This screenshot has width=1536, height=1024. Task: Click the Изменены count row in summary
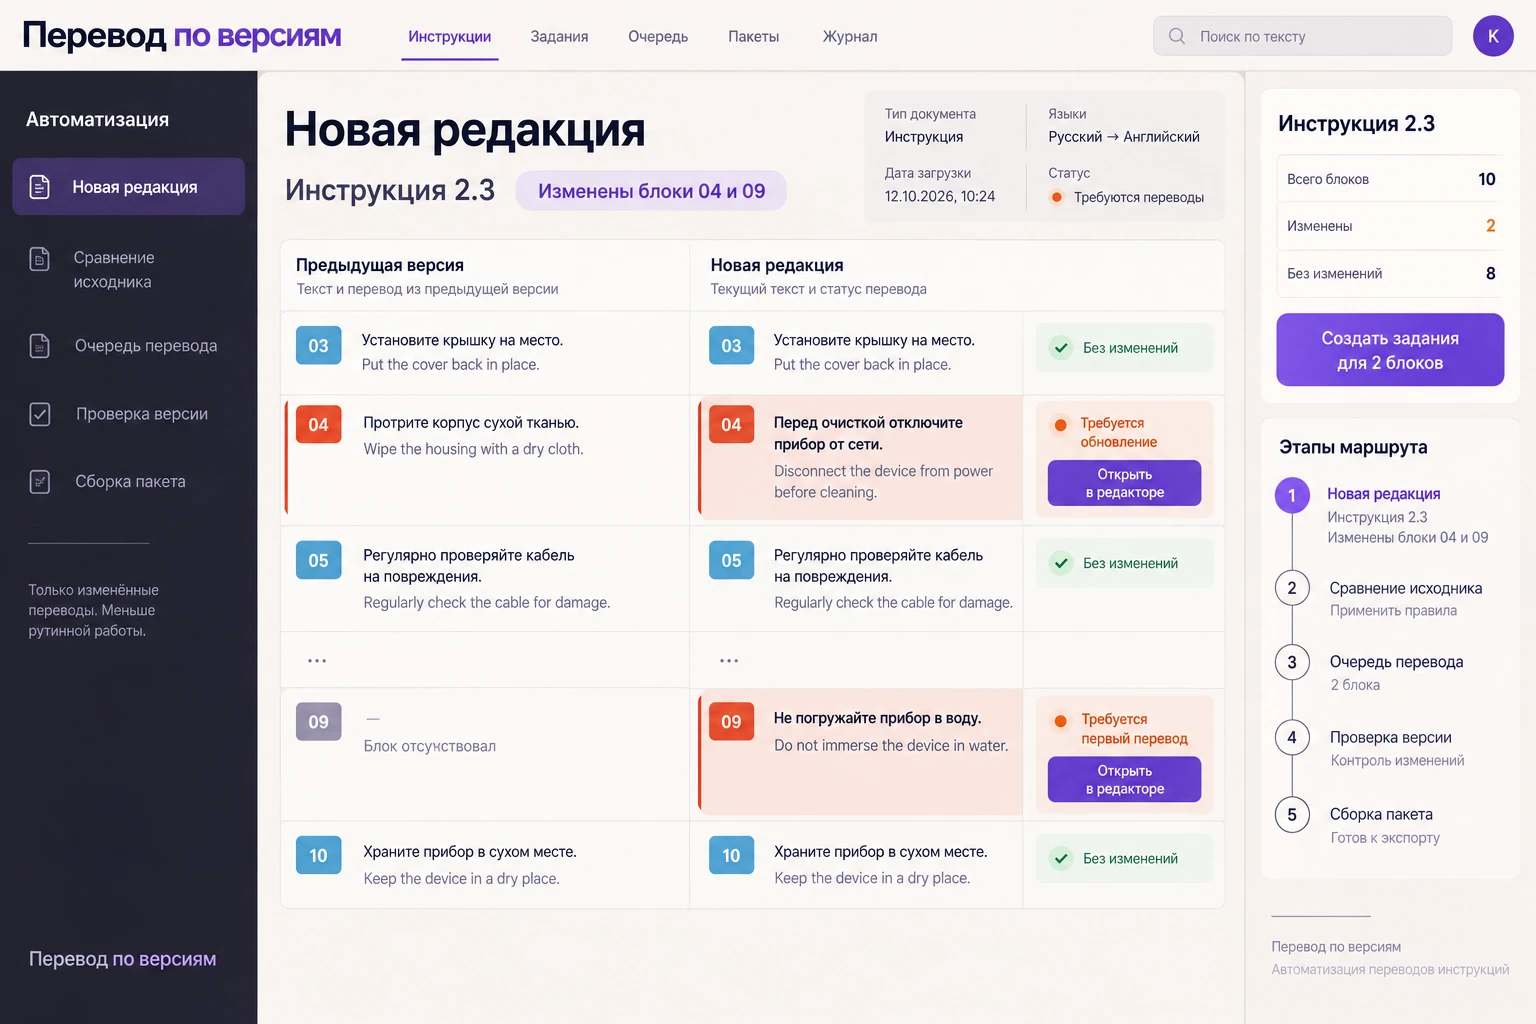coord(1390,226)
